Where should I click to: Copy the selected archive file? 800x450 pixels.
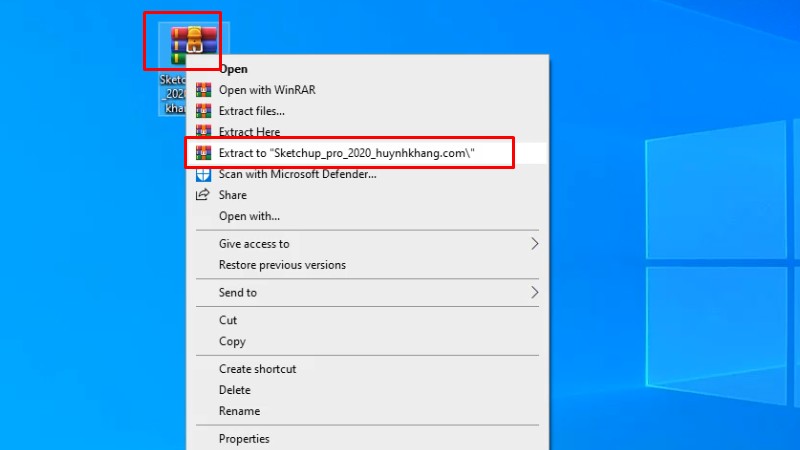coord(232,342)
